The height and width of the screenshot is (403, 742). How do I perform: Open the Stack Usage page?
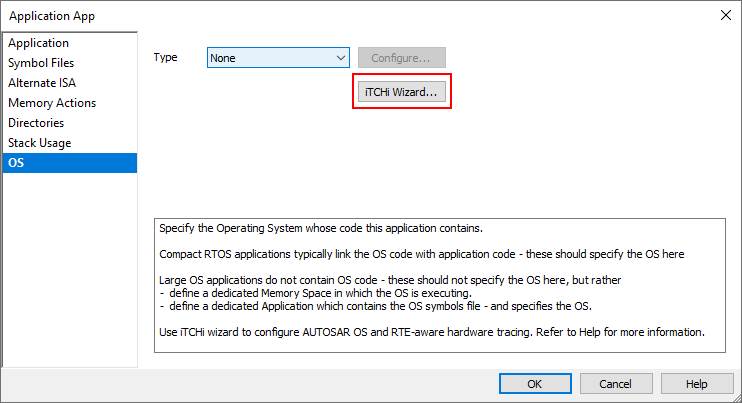40,143
